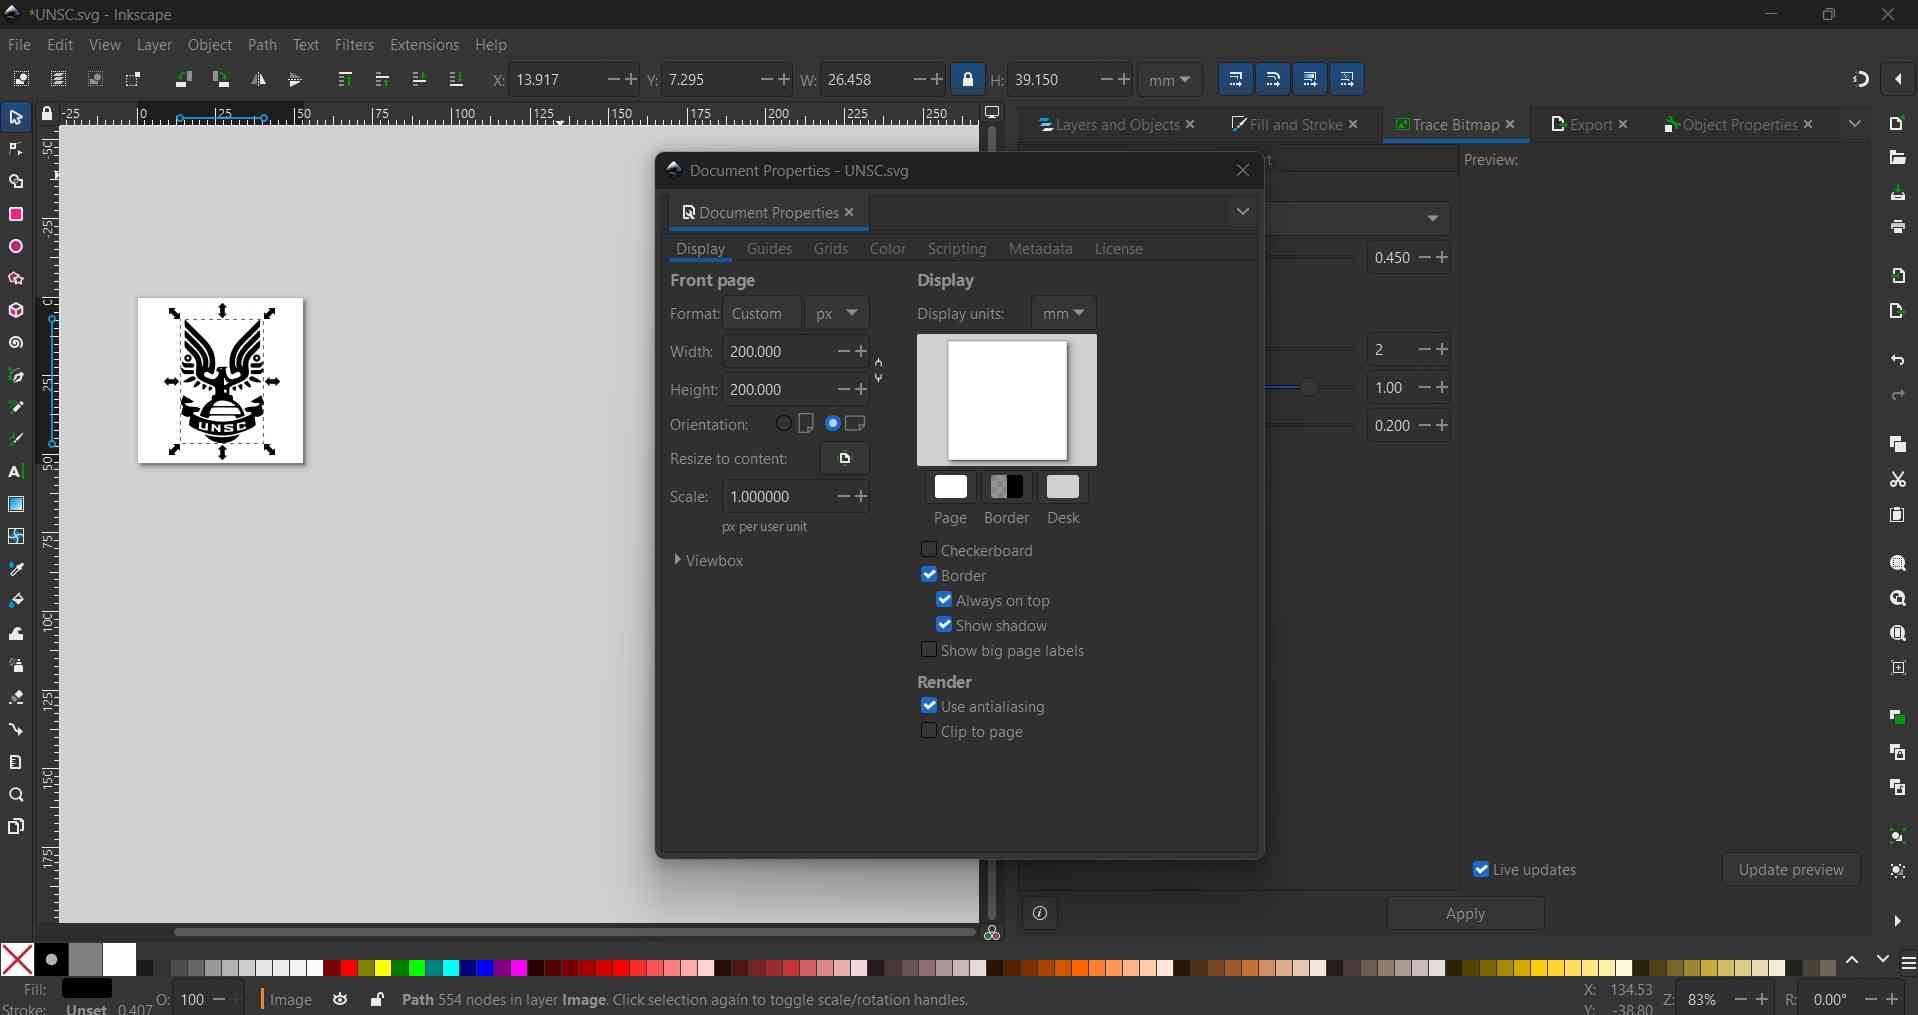Viewport: 1918px width, 1015px height.
Task: Open the License tab
Action: tap(1119, 249)
